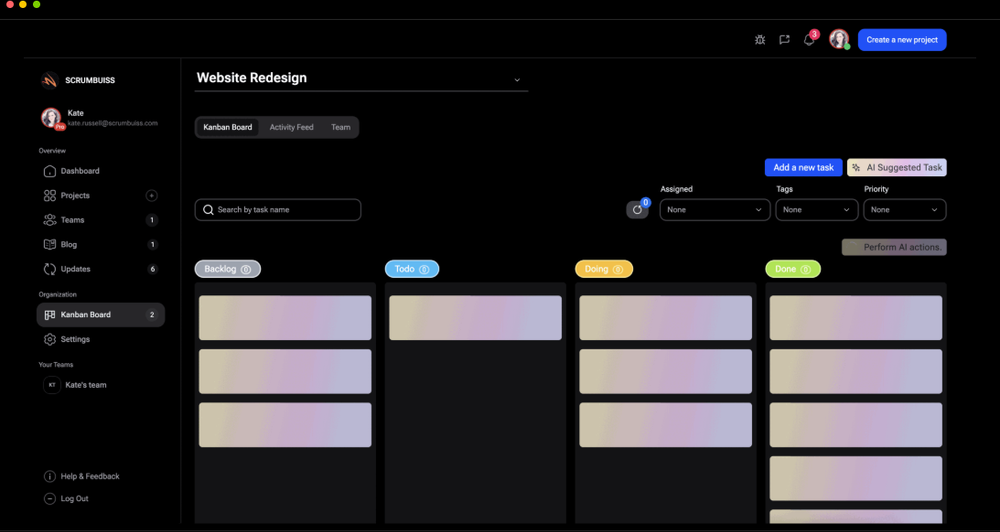Open the Tags filter dropdown
The height and width of the screenshot is (532, 1000).
click(x=816, y=210)
